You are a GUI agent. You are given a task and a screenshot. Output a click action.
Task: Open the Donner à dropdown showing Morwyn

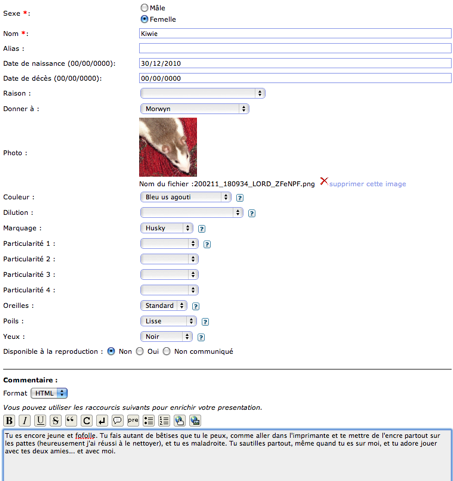pyautogui.click(x=195, y=109)
